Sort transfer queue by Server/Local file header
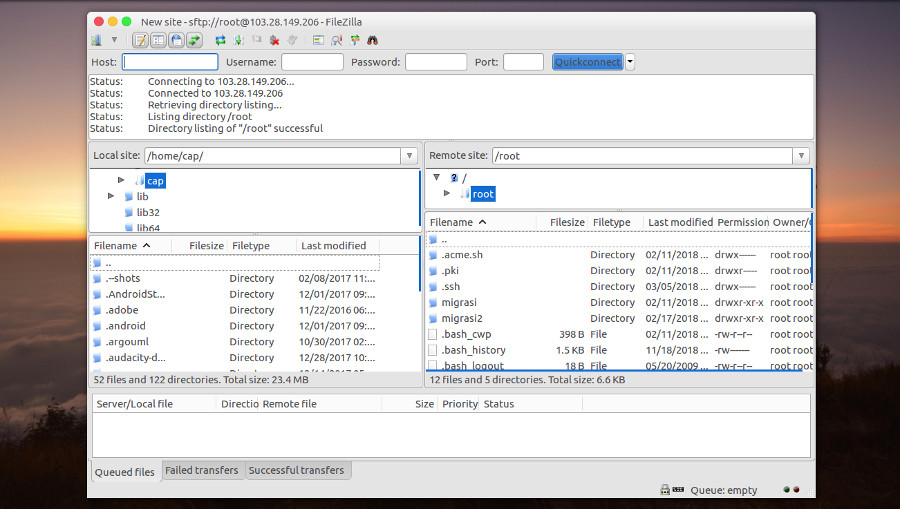This screenshot has width=900, height=509. (155, 404)
